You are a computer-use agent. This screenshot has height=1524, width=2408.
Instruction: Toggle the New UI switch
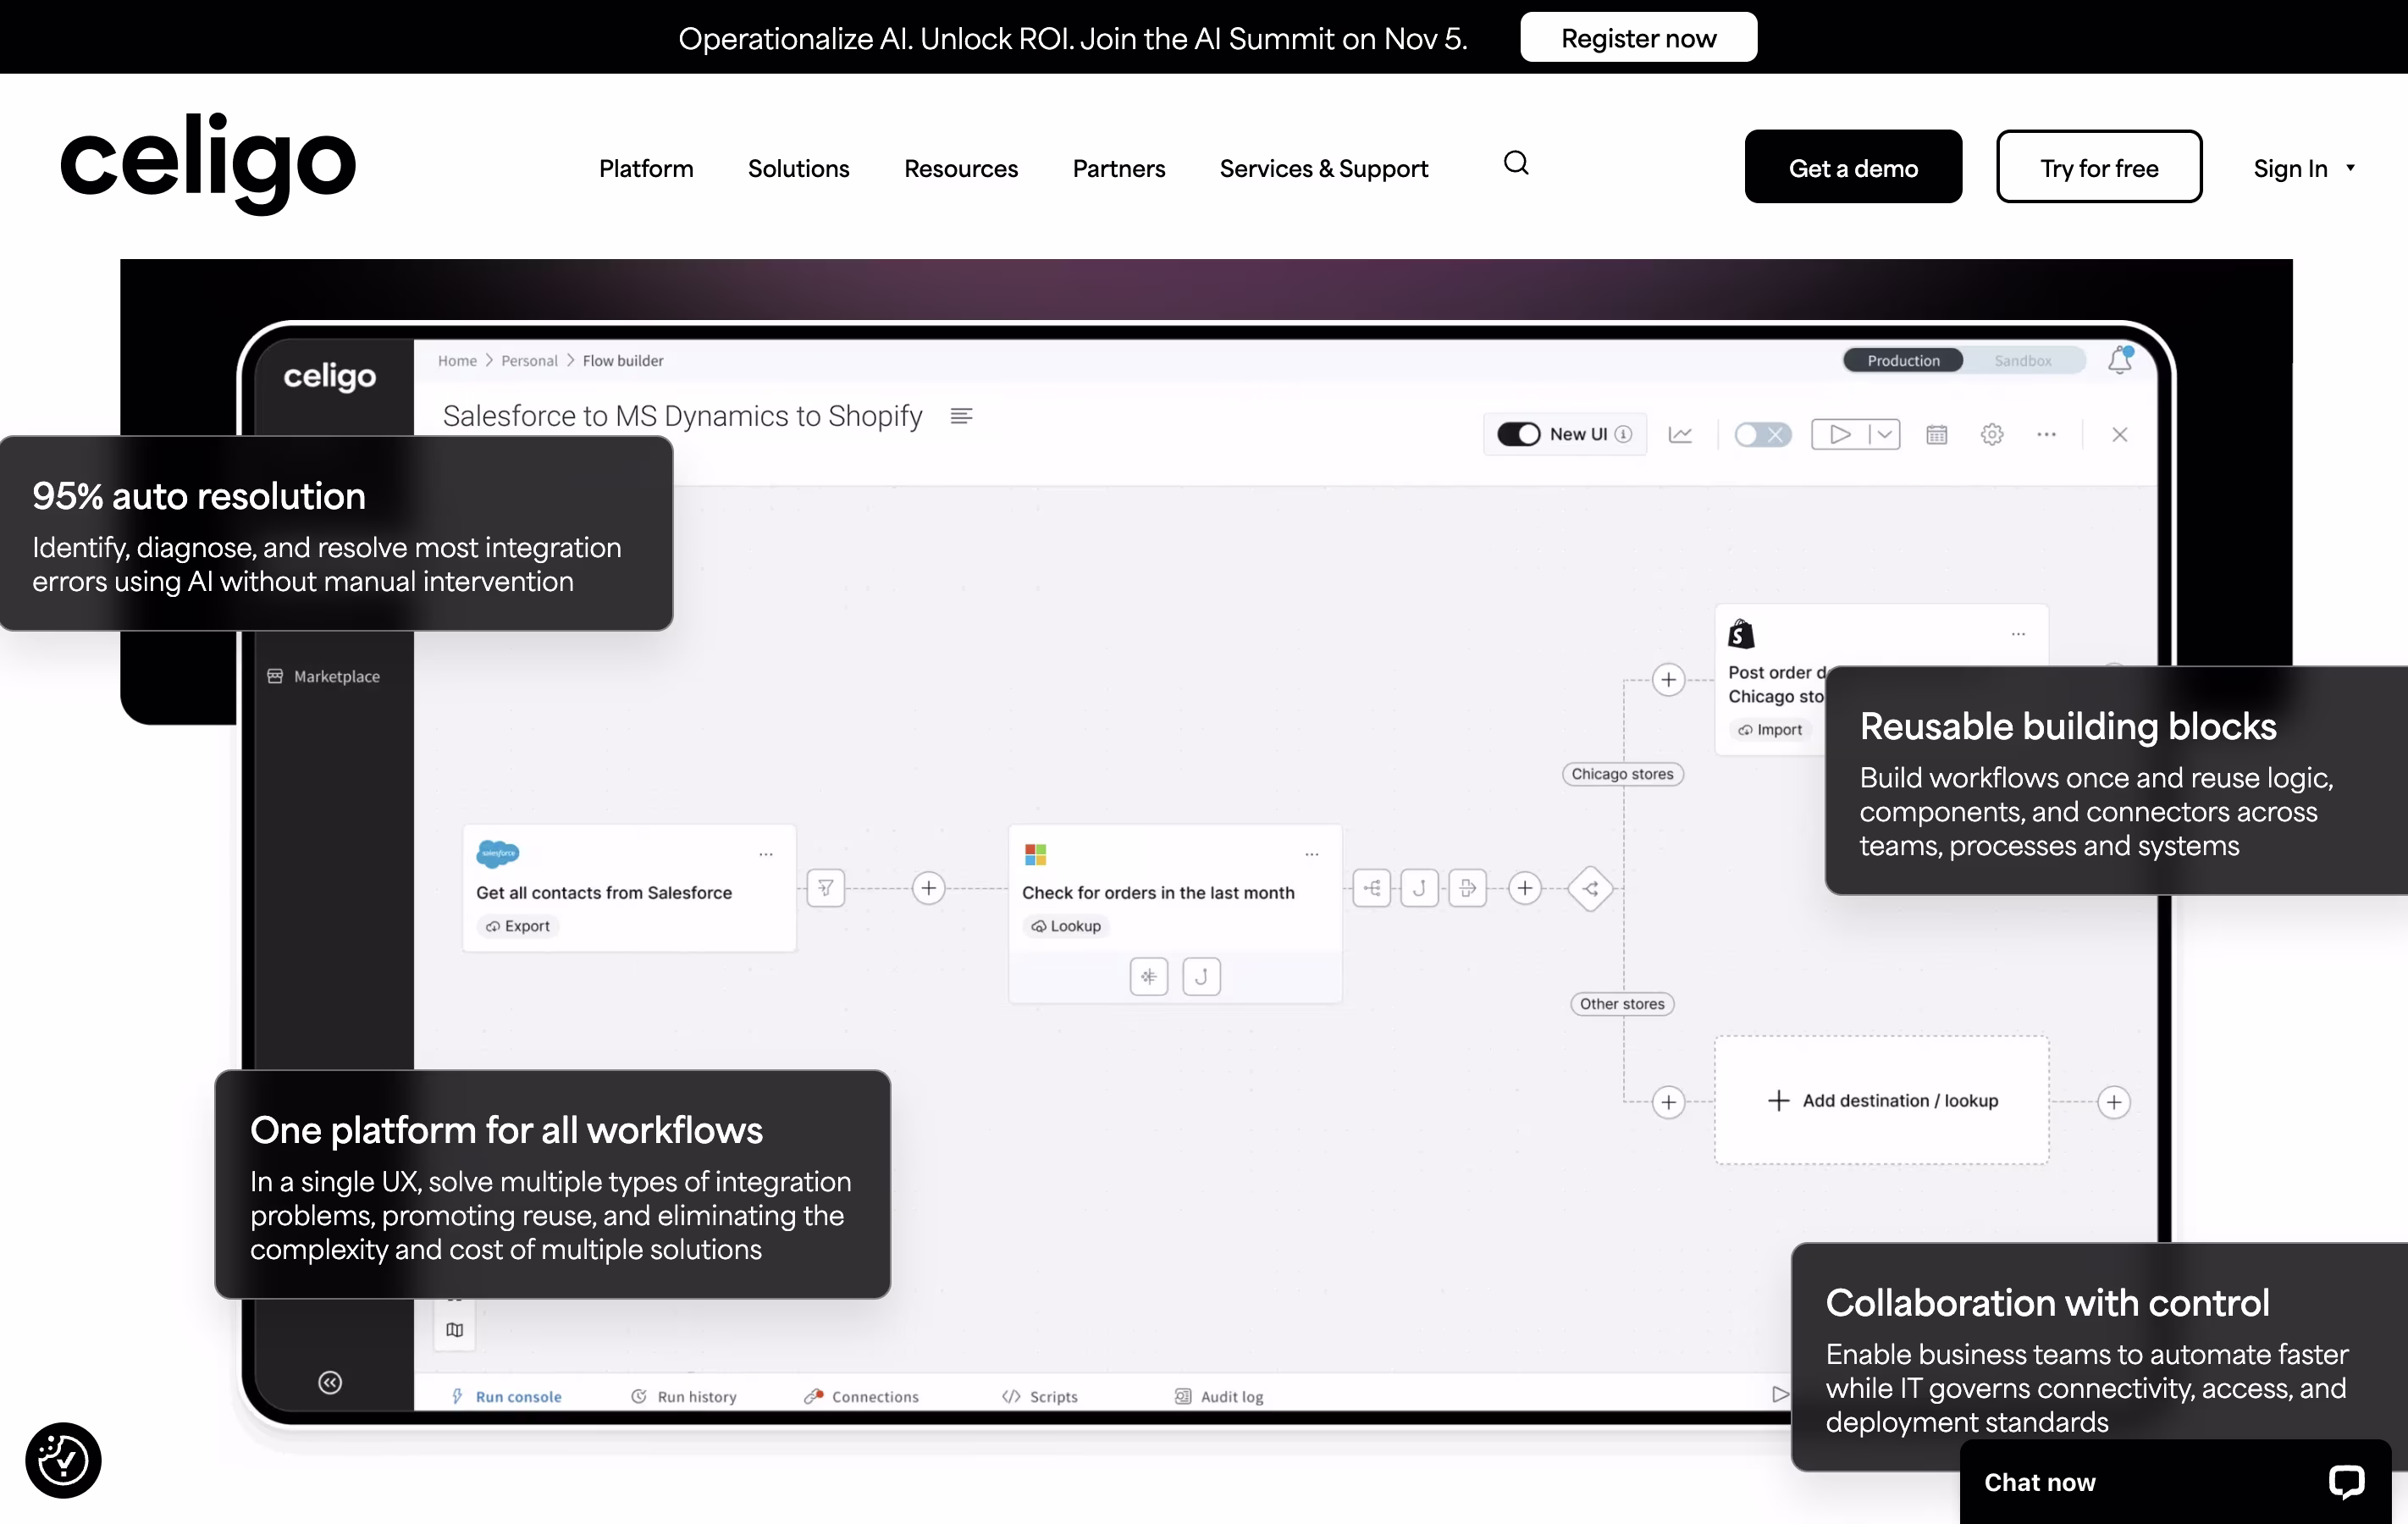click(x=1518, y=434)
